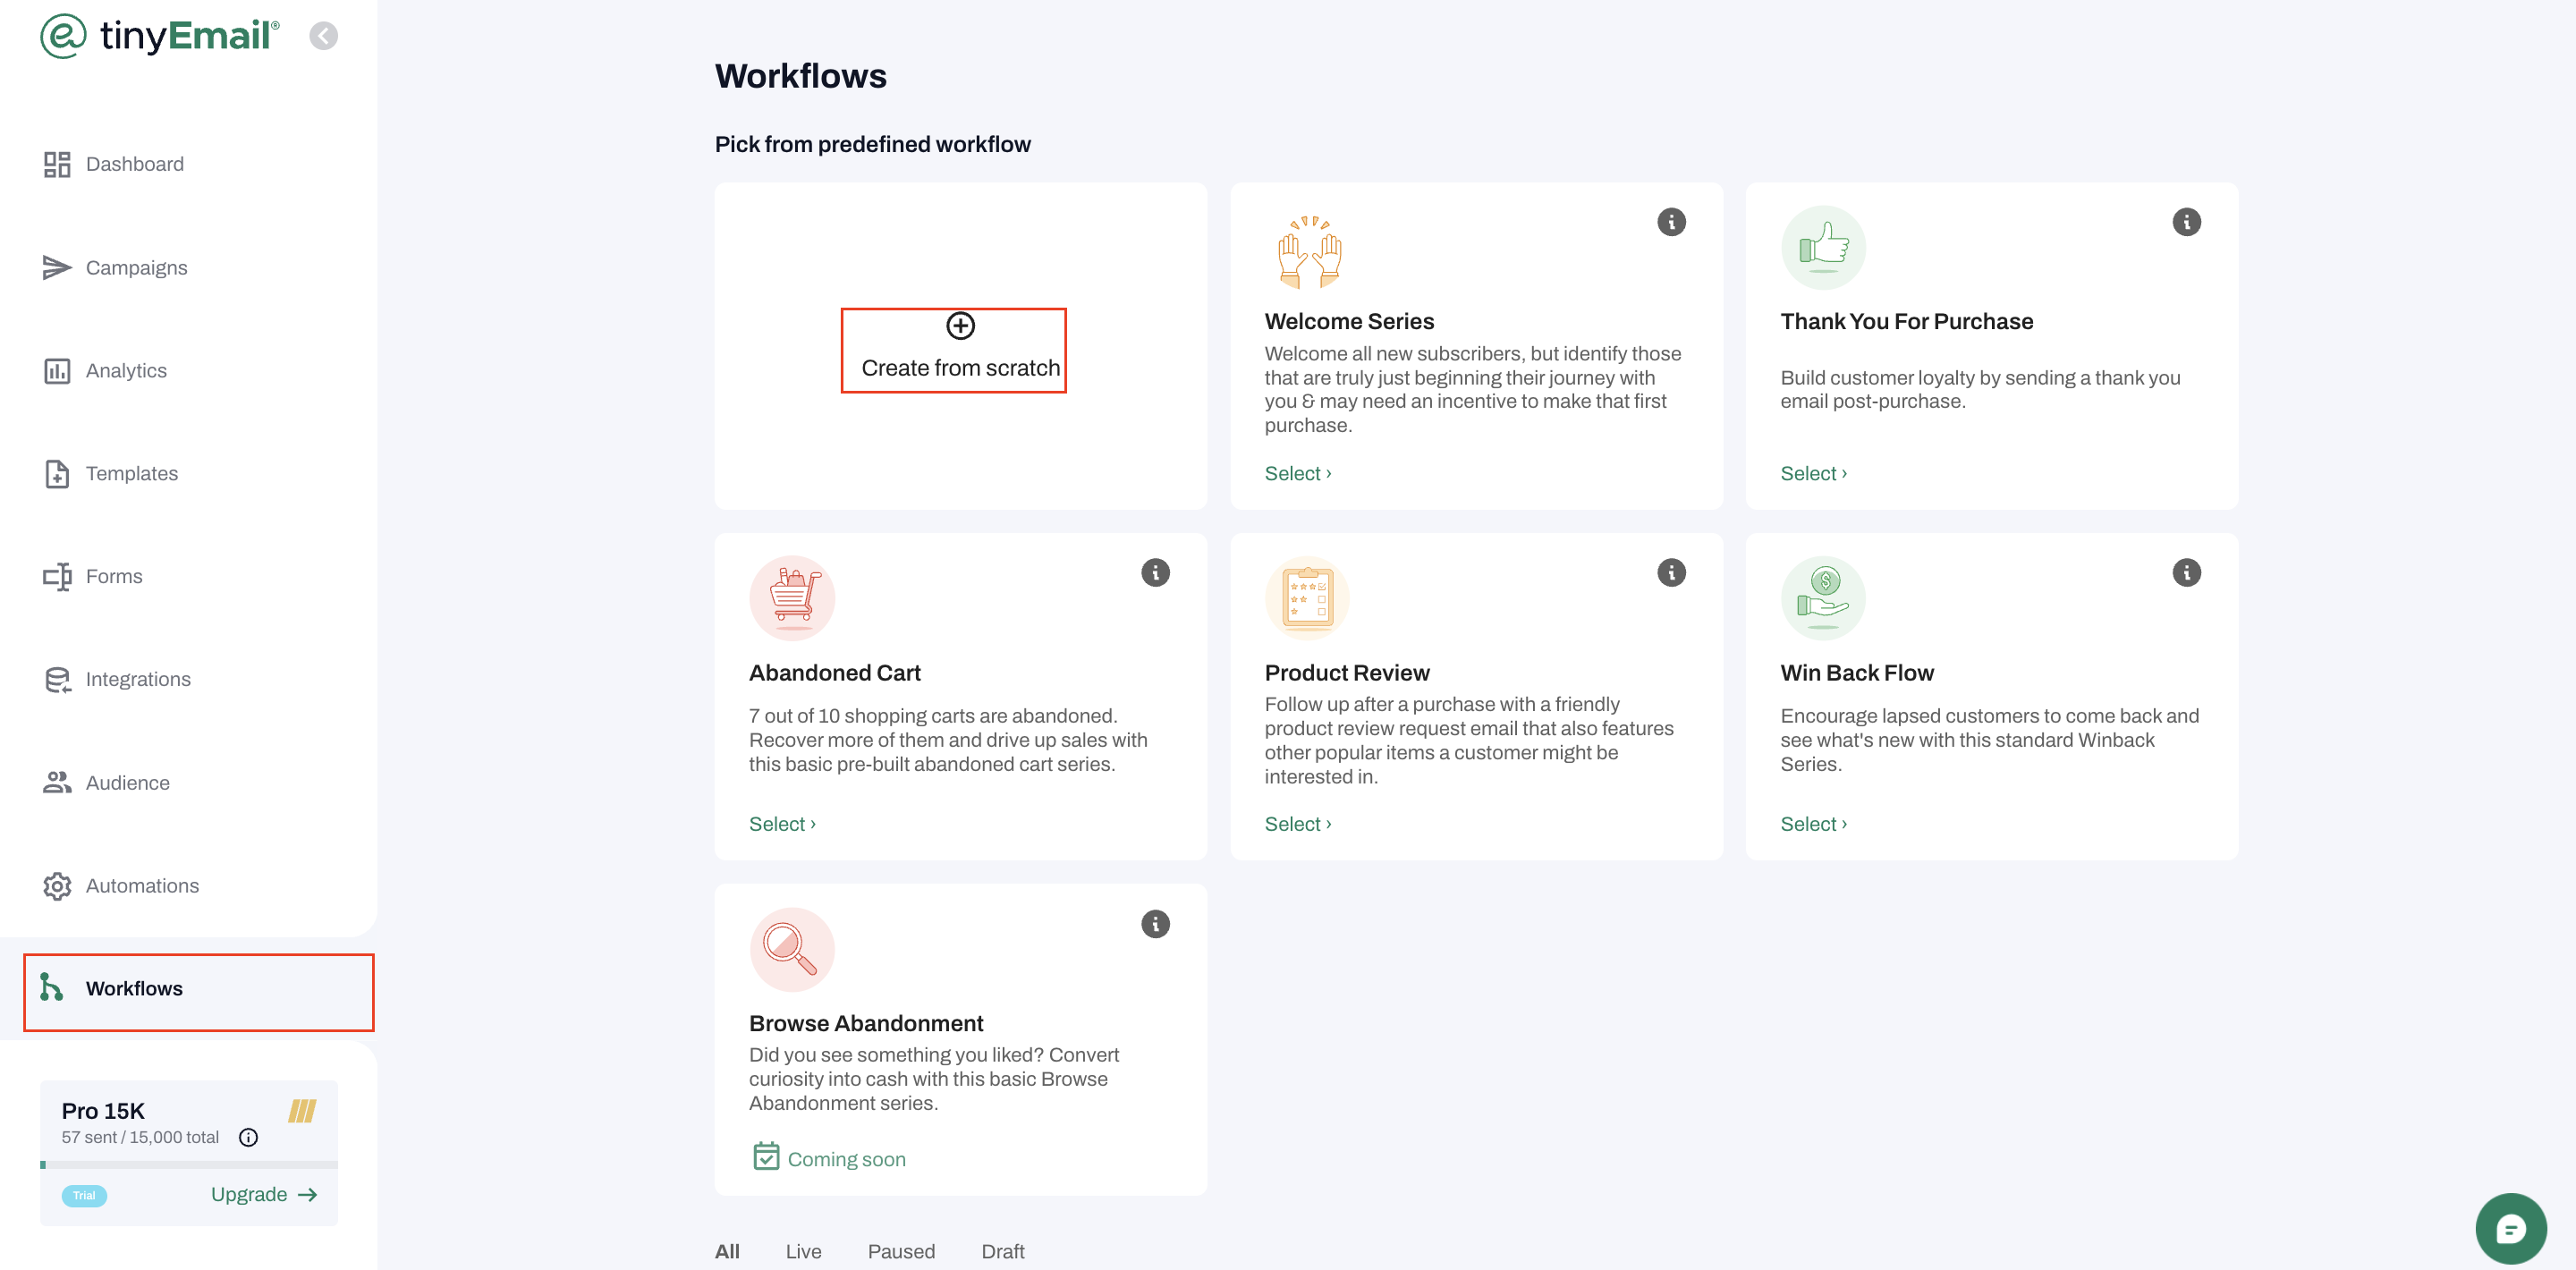Switch to the Live workflows tab

(803, 1251)
